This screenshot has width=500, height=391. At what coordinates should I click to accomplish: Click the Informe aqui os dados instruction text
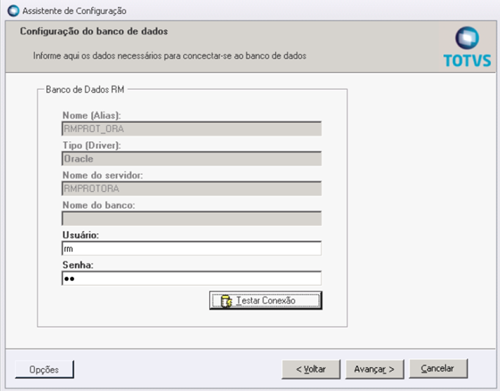(x=170, y=56)
